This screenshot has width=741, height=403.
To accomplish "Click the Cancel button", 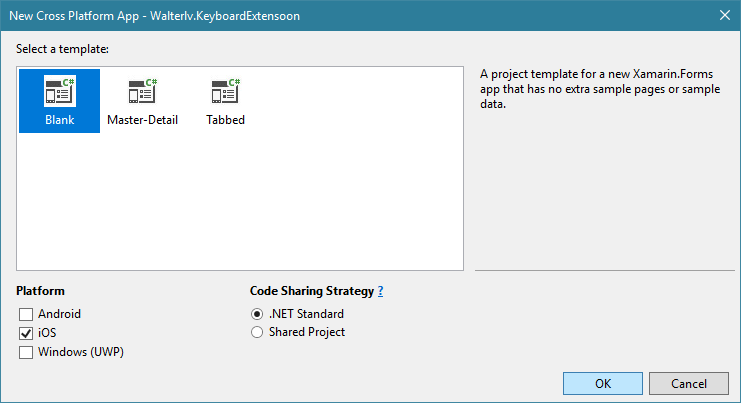I will click(689, 383).
